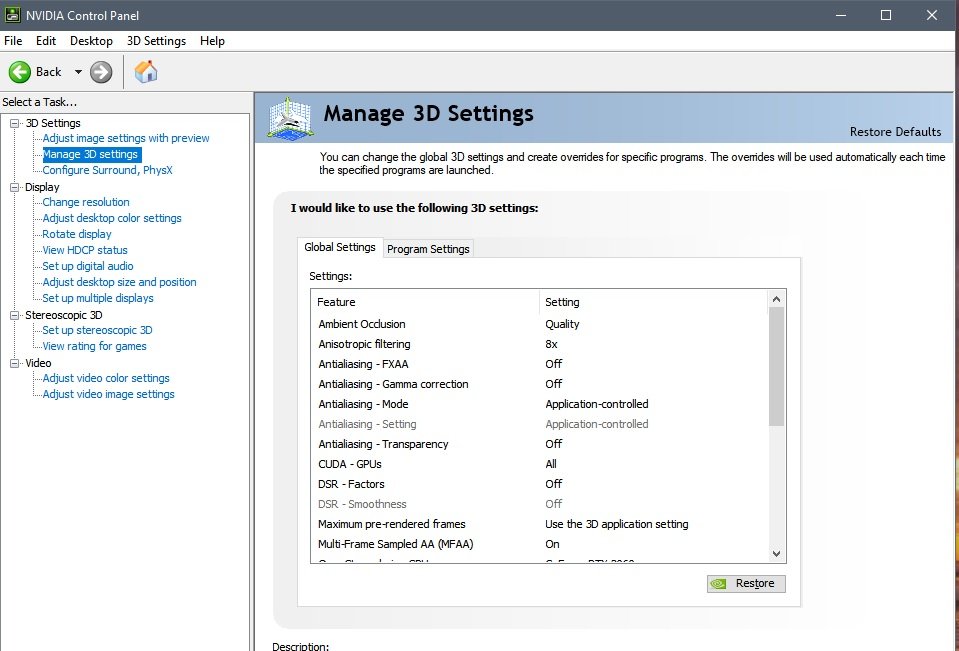
Task: Switch to the Global Settings tab
Action: (x=340, y=247)
